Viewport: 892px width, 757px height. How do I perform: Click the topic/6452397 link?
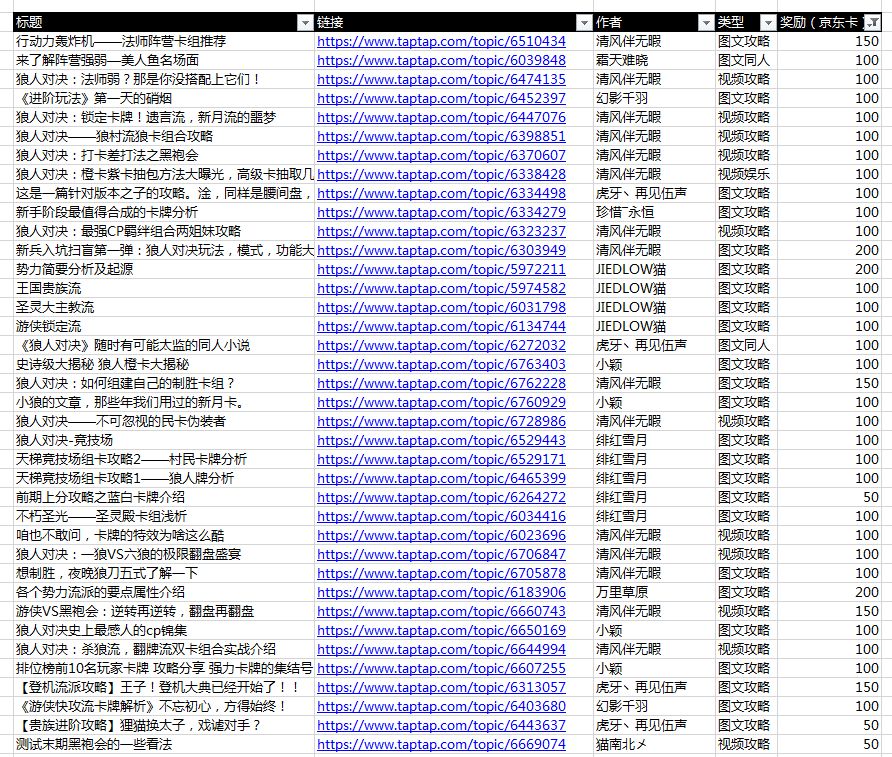[441, 98]
